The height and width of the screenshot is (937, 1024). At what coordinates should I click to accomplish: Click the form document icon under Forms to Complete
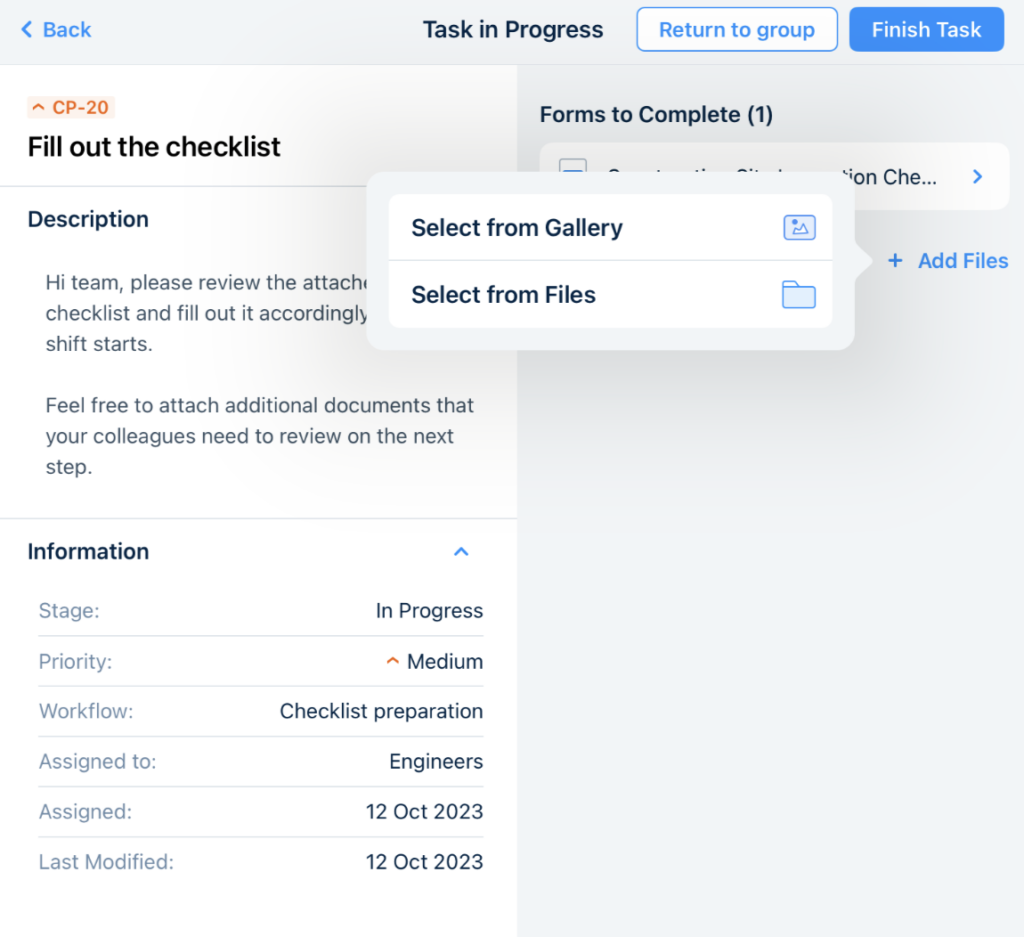click(572, 170)
